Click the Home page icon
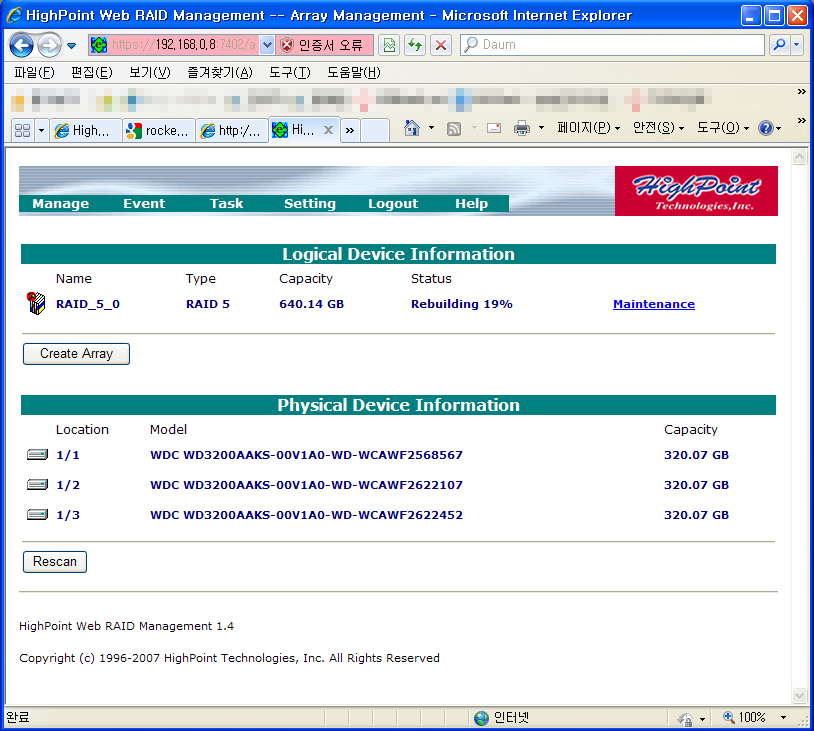 [x=412, y=128]
